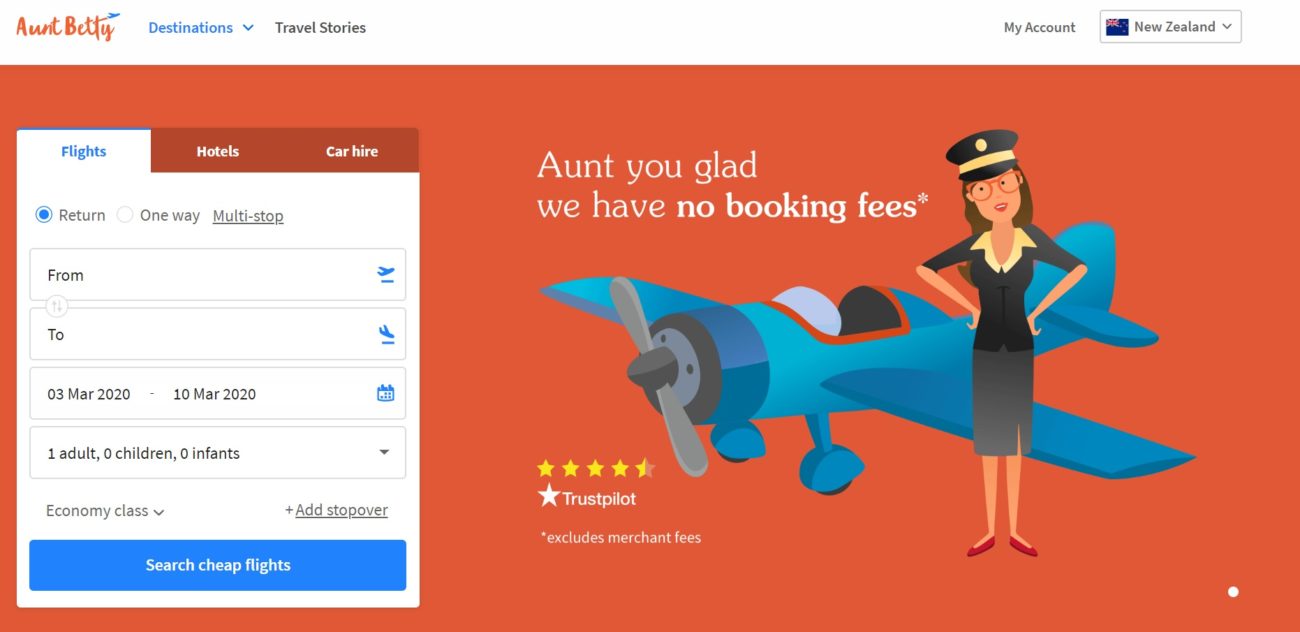Click the Trustpilot star logo
Screen dimensions: 1300x632
click(549, 496)
